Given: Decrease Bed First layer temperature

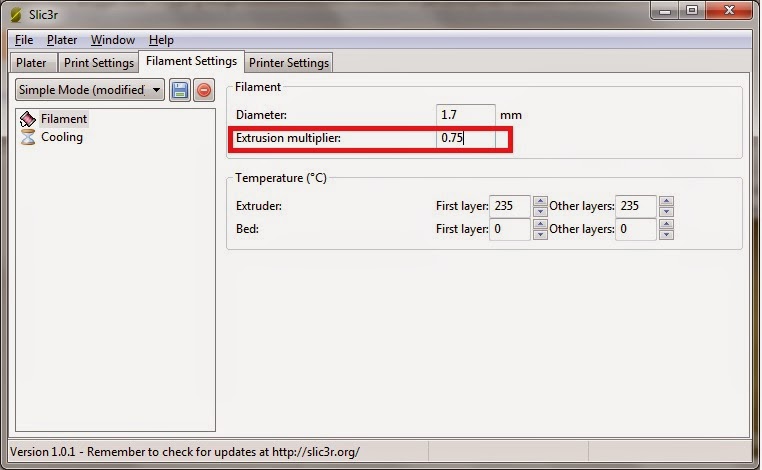Looking at the screenshot, I should (x=540, y=234).
